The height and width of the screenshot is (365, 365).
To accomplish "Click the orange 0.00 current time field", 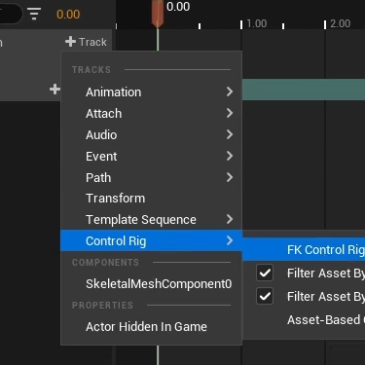I will (68, 14).
